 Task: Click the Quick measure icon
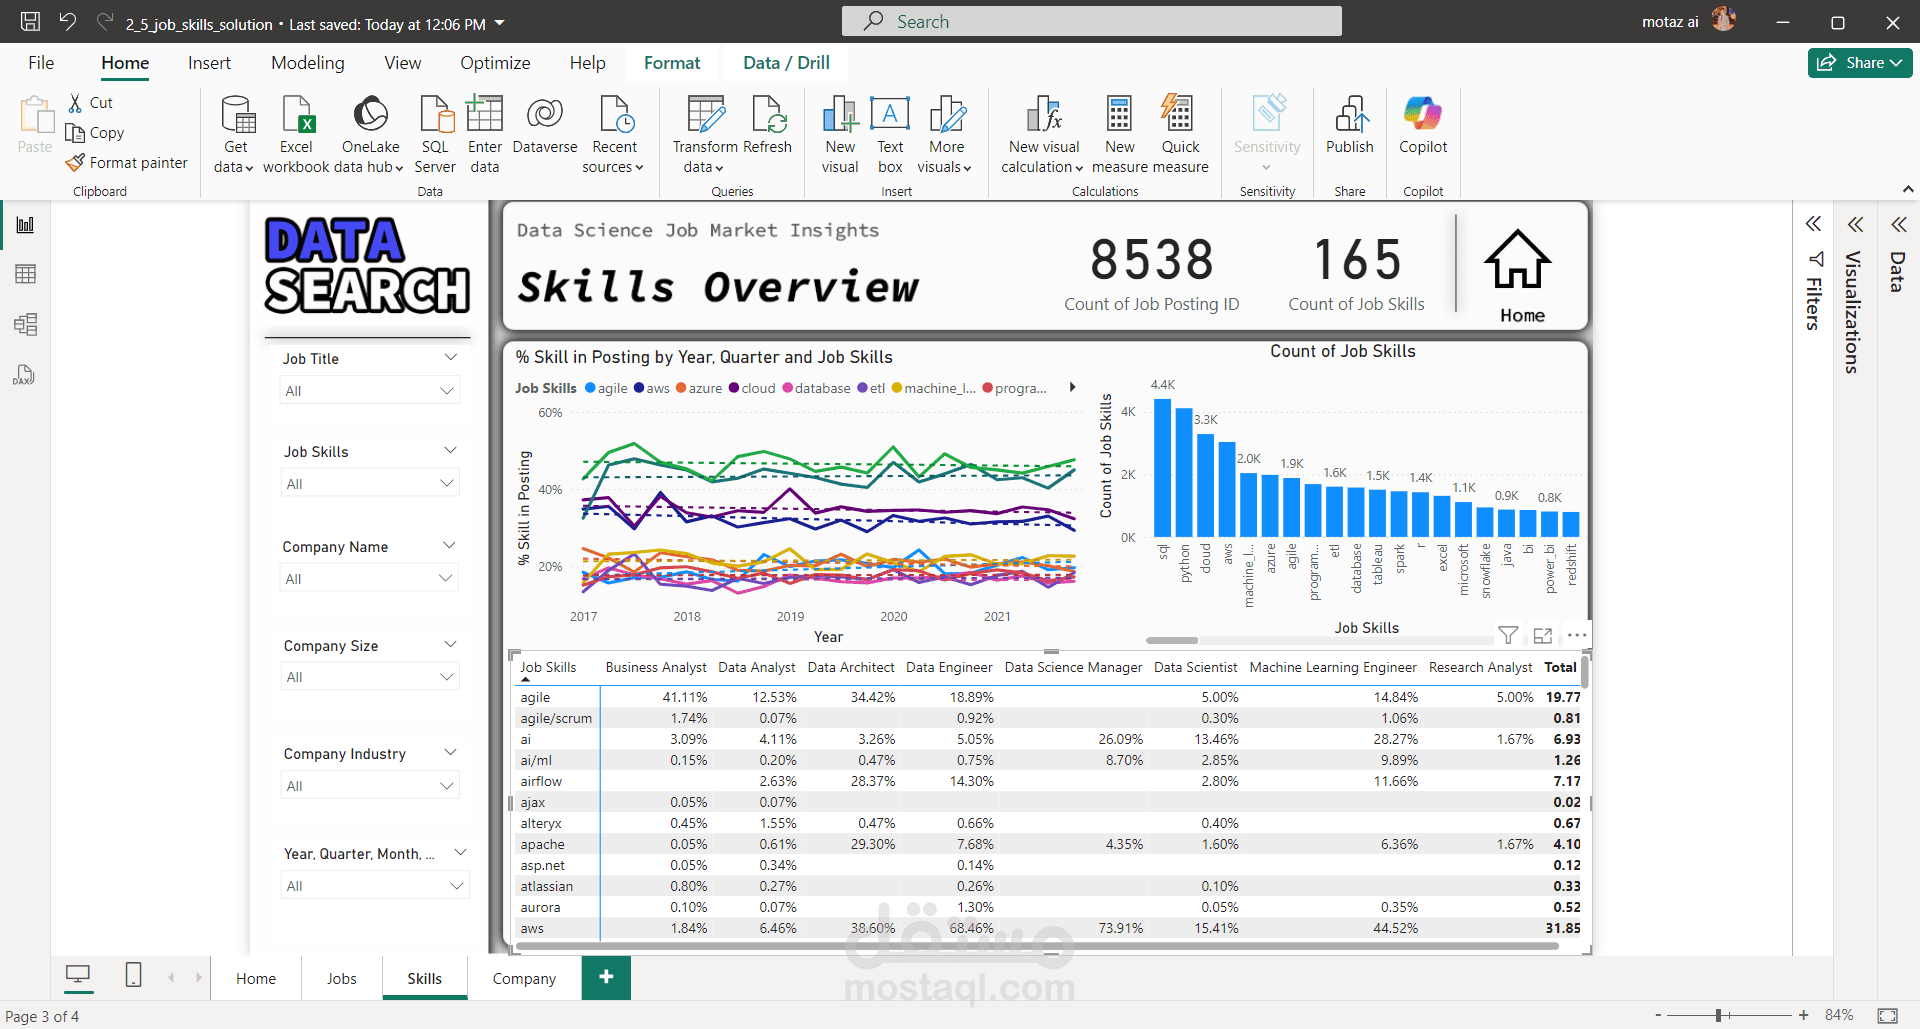pyautogui.click(x=1179, y=117)
